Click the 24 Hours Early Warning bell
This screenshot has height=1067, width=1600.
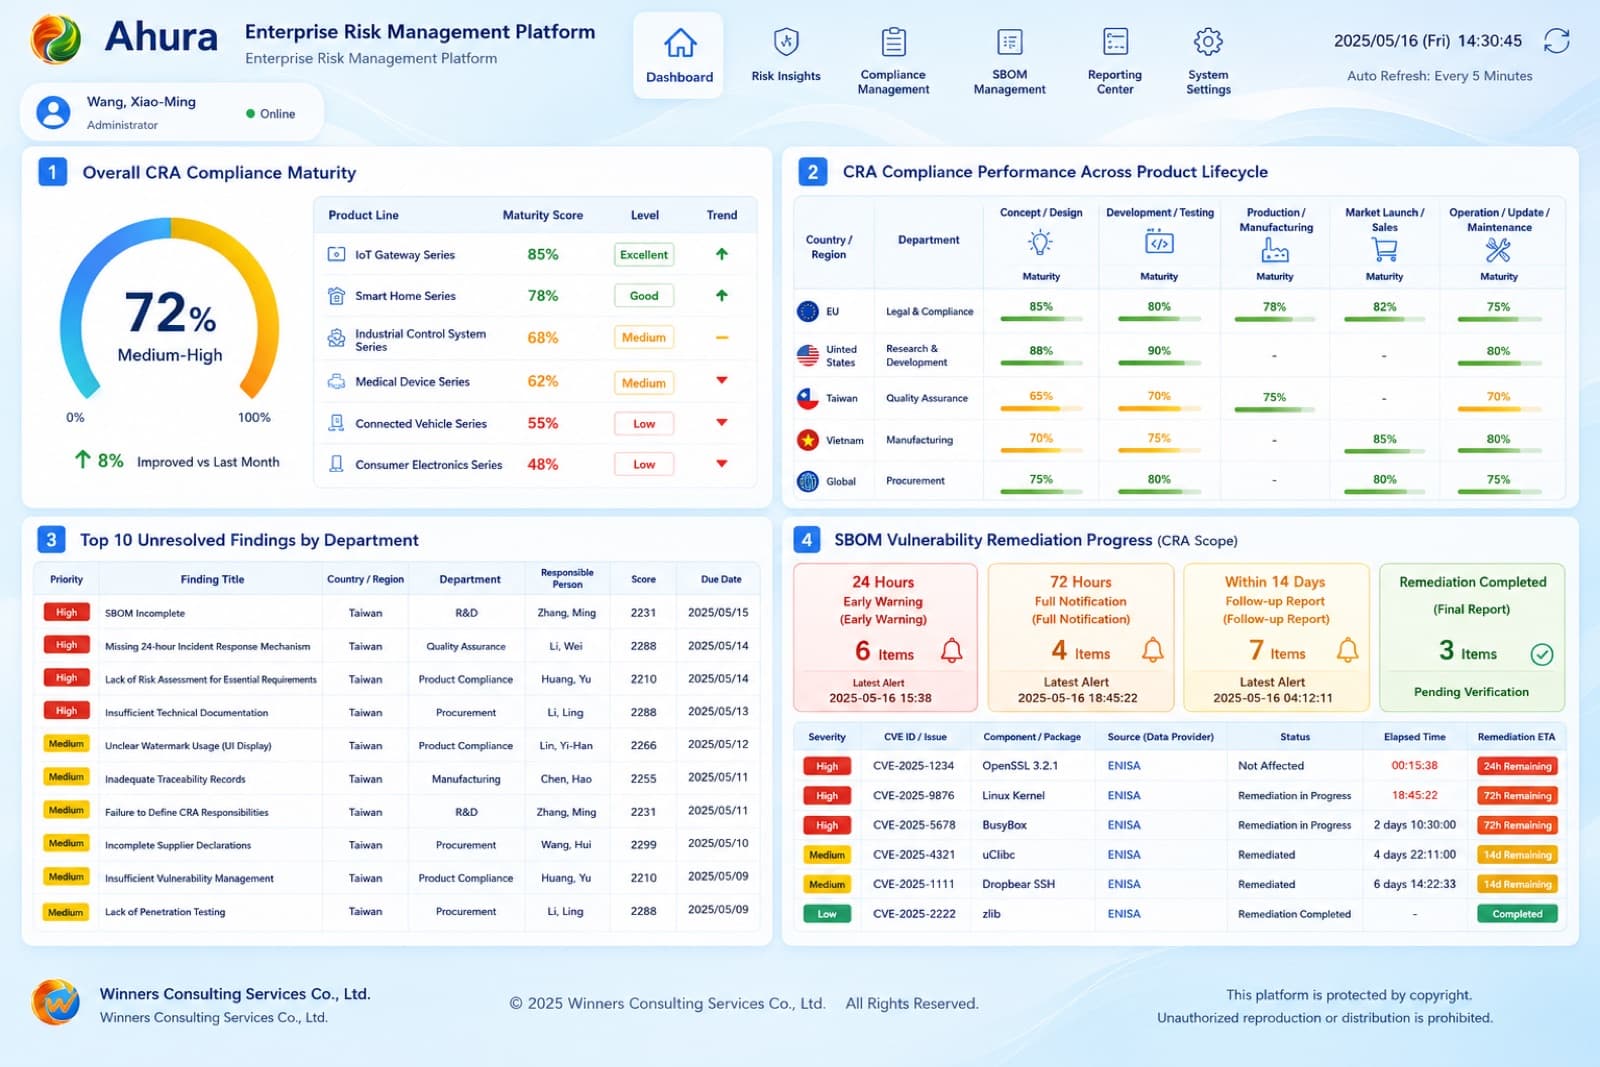[x=951, y=652]
